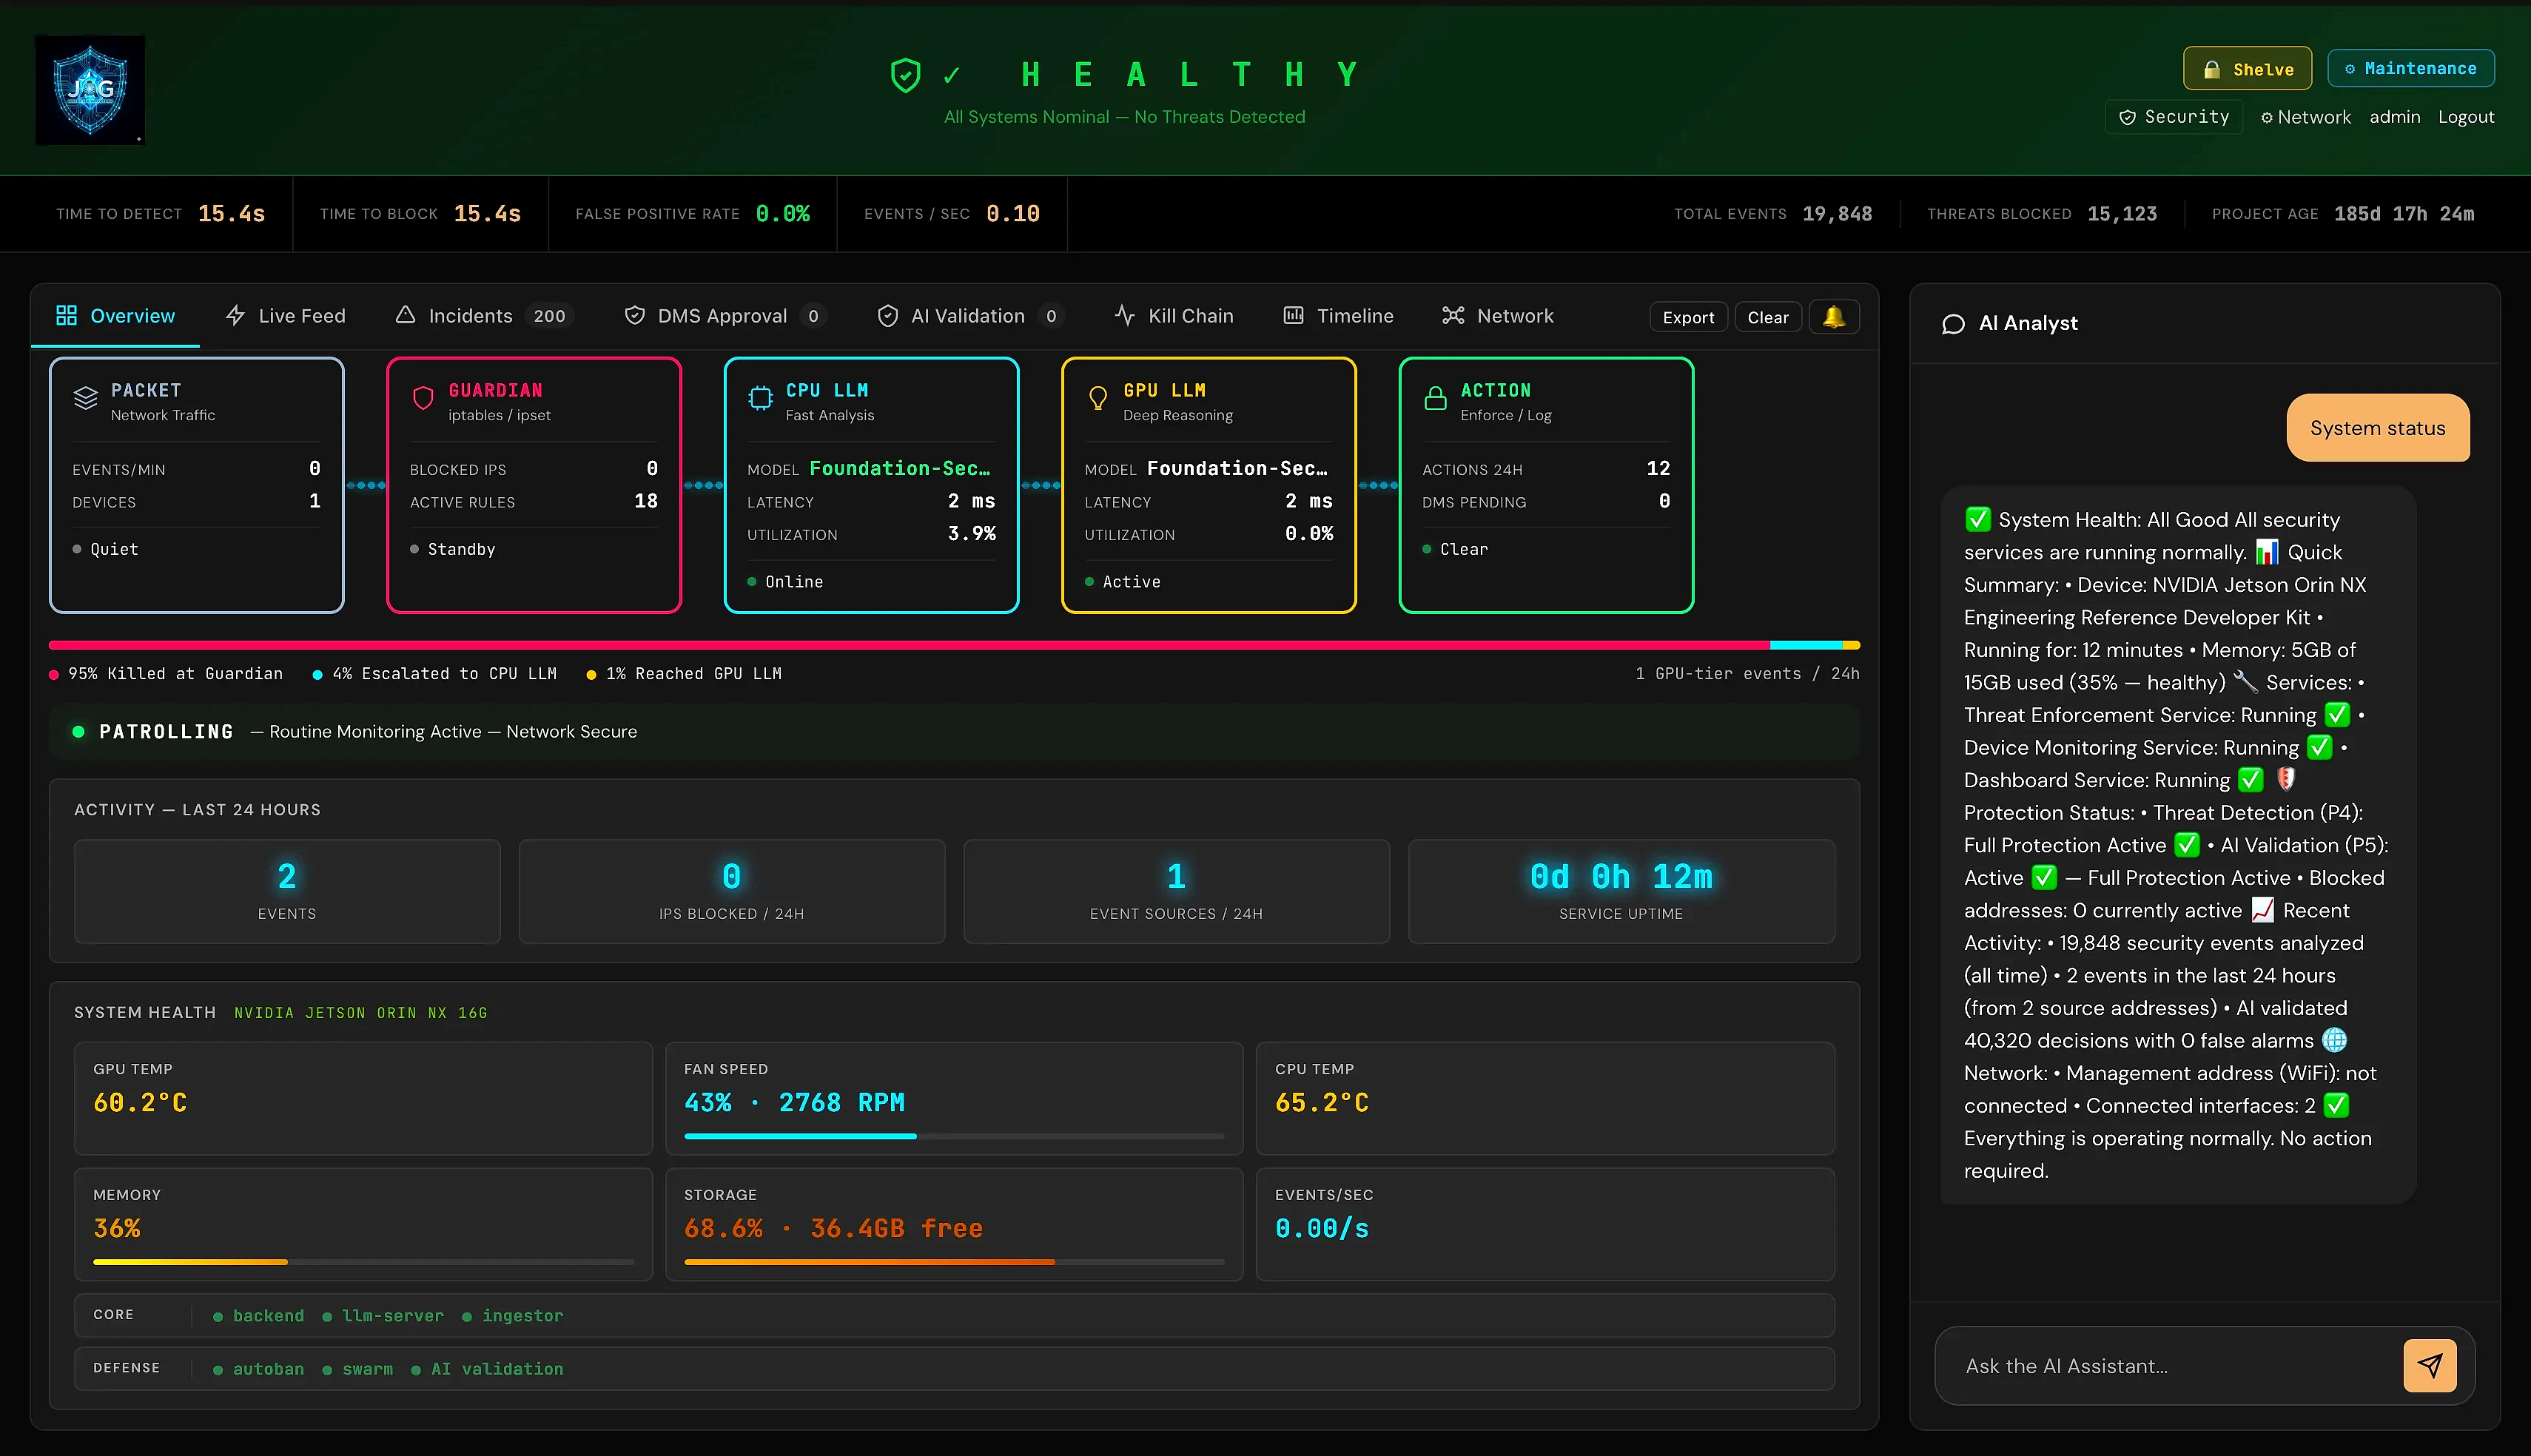The width and height of the screenshot is (2531, 1456).
Task: Click the admin user link
Action: pyautogui.click(x=2394, y=117)
